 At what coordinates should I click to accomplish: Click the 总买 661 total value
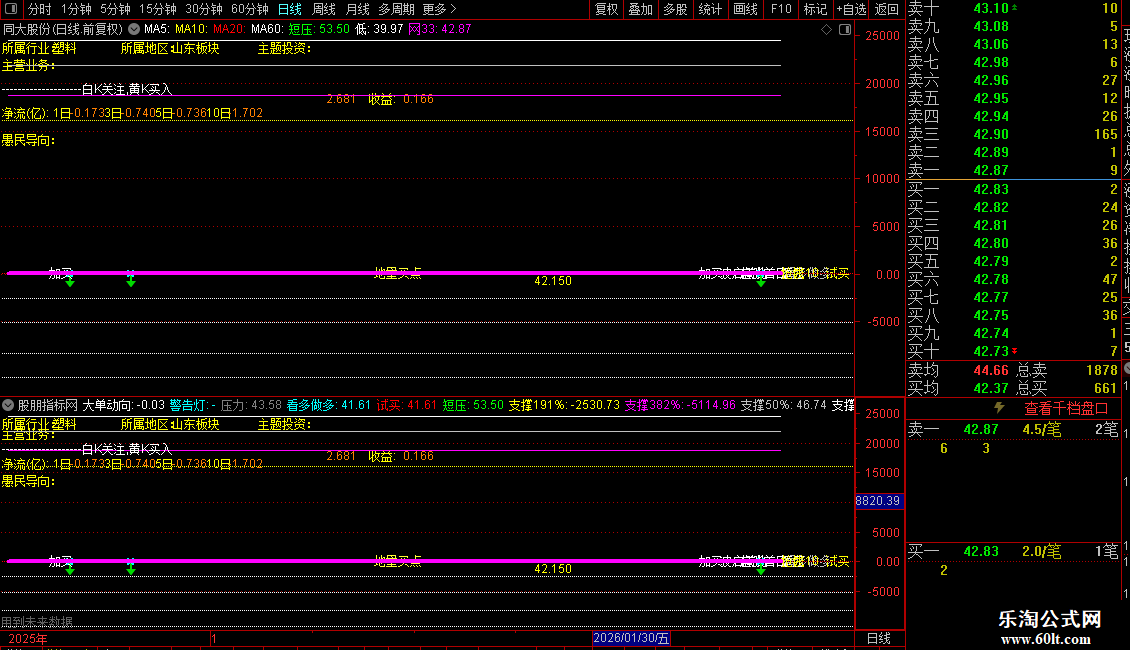coord(1106,388)
